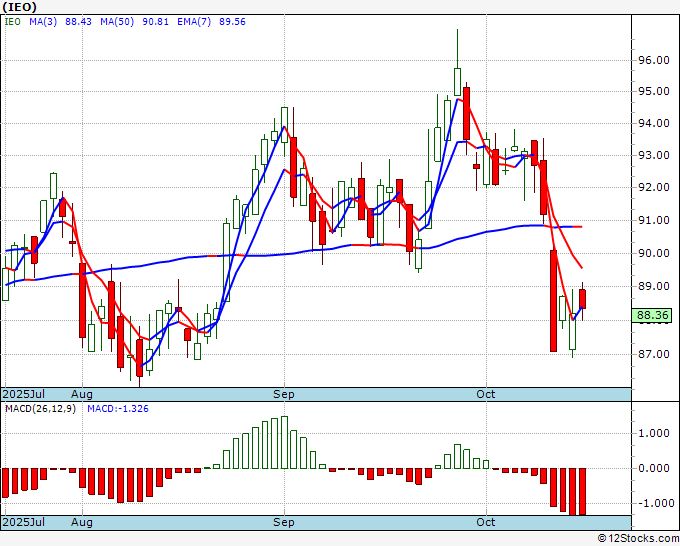This screenshot has width=680, height=546.
Task: Click the Sep label on MACD axis
Action: (284, 522)
